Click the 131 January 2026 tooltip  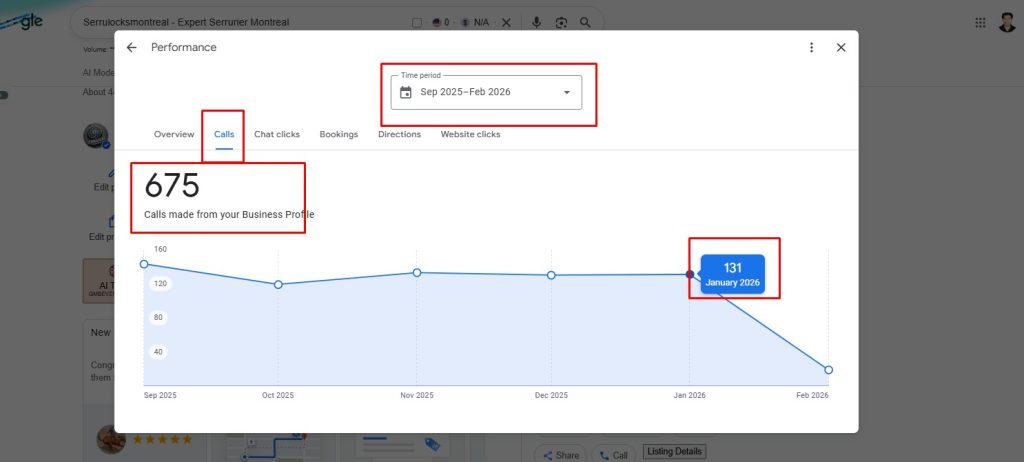click(732, 274)
